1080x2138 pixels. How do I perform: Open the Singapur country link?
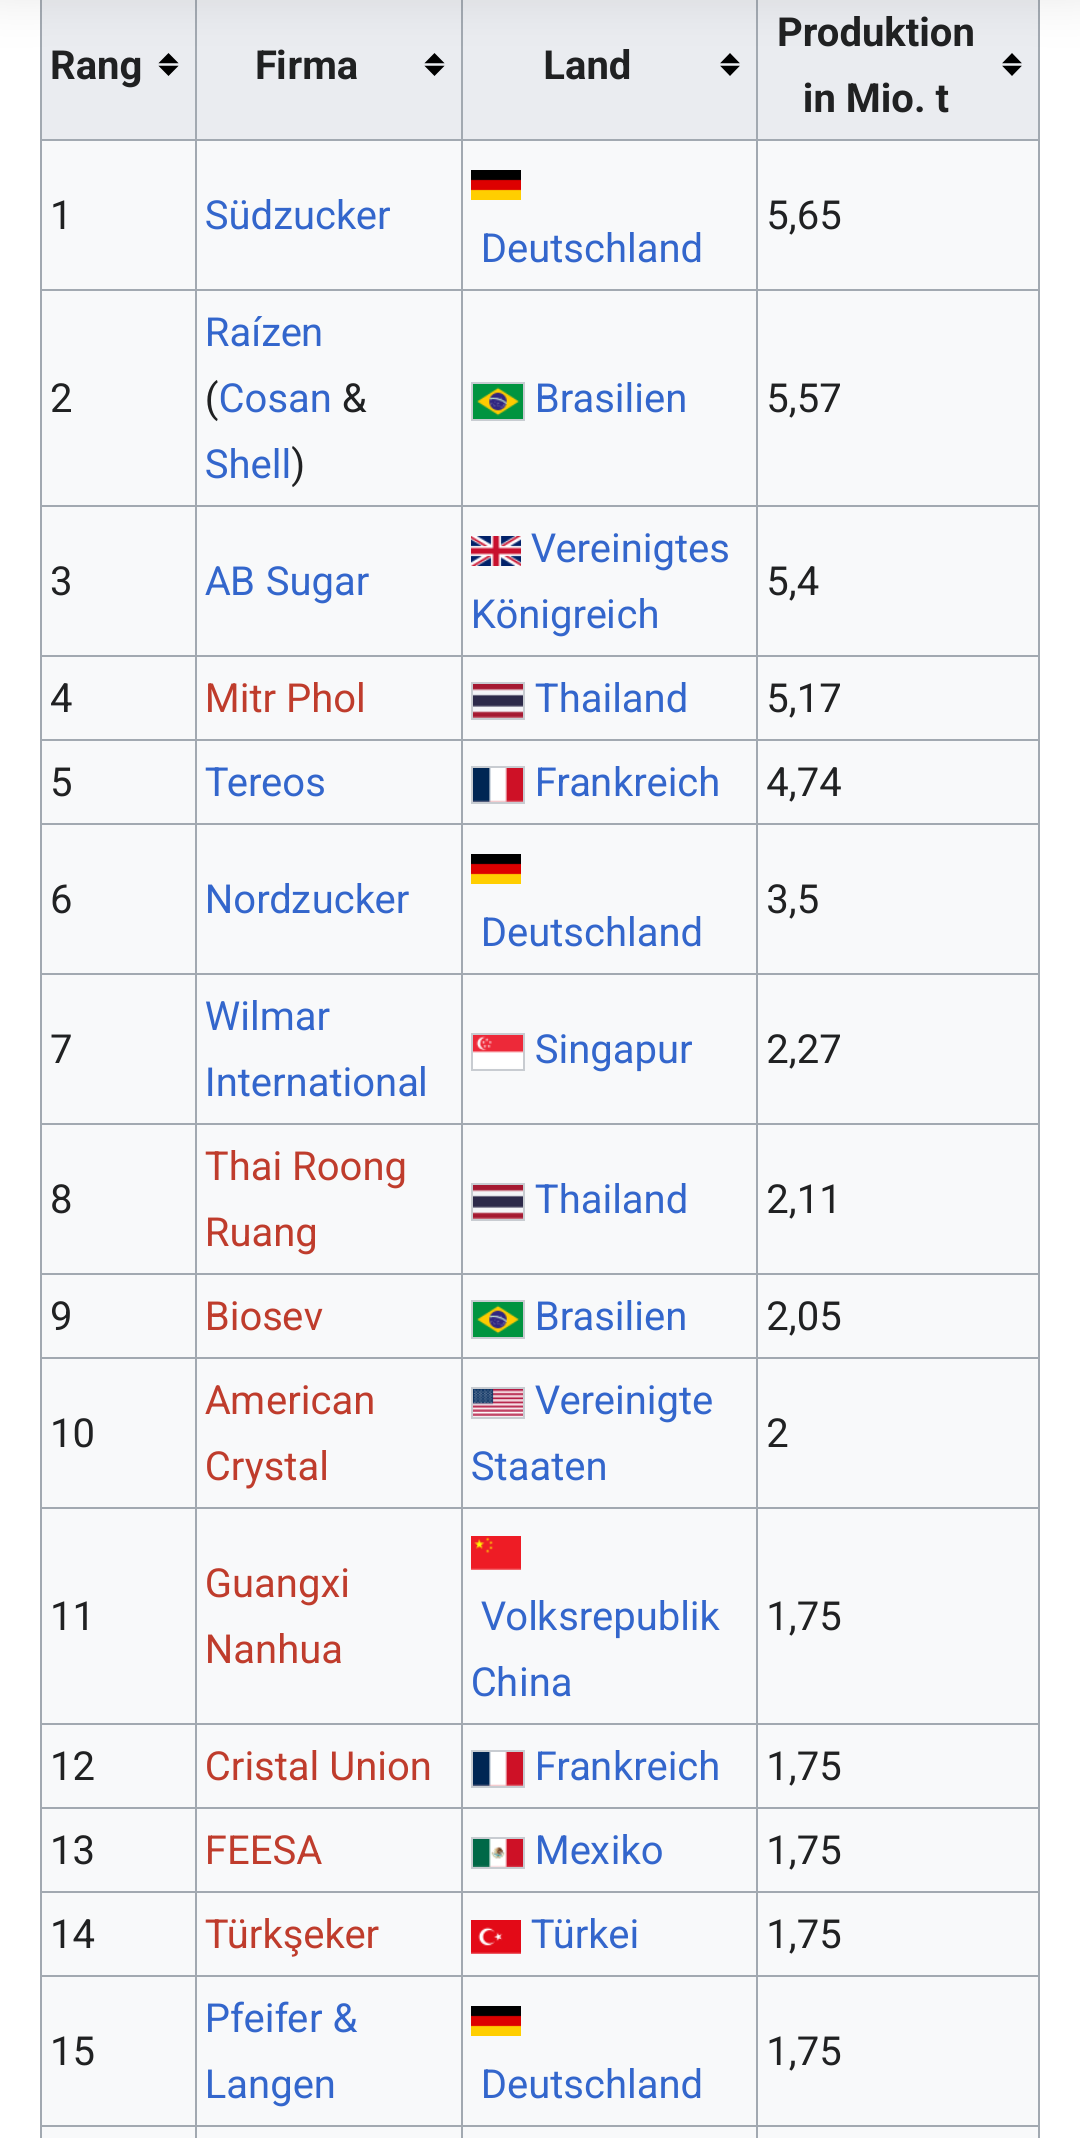click(613, 1050)
